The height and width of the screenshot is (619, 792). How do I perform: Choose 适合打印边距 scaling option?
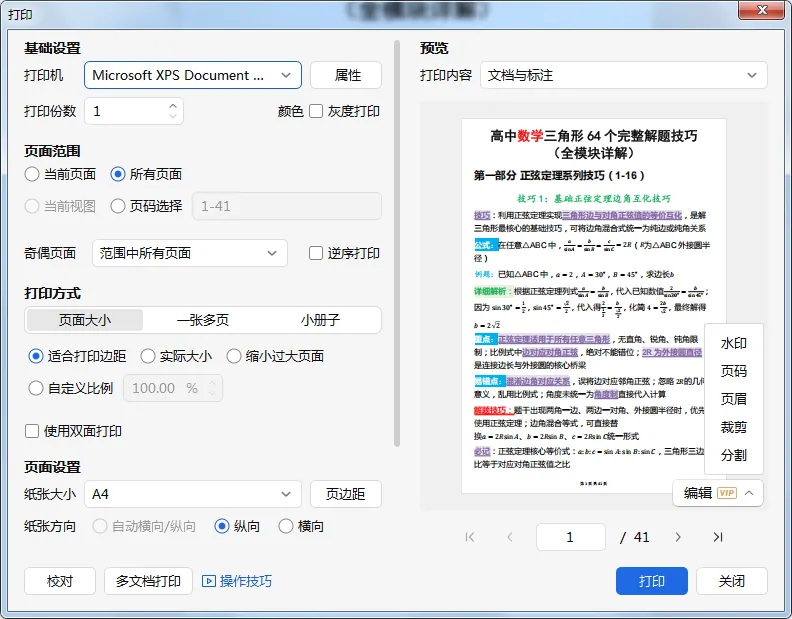point(36,356)
